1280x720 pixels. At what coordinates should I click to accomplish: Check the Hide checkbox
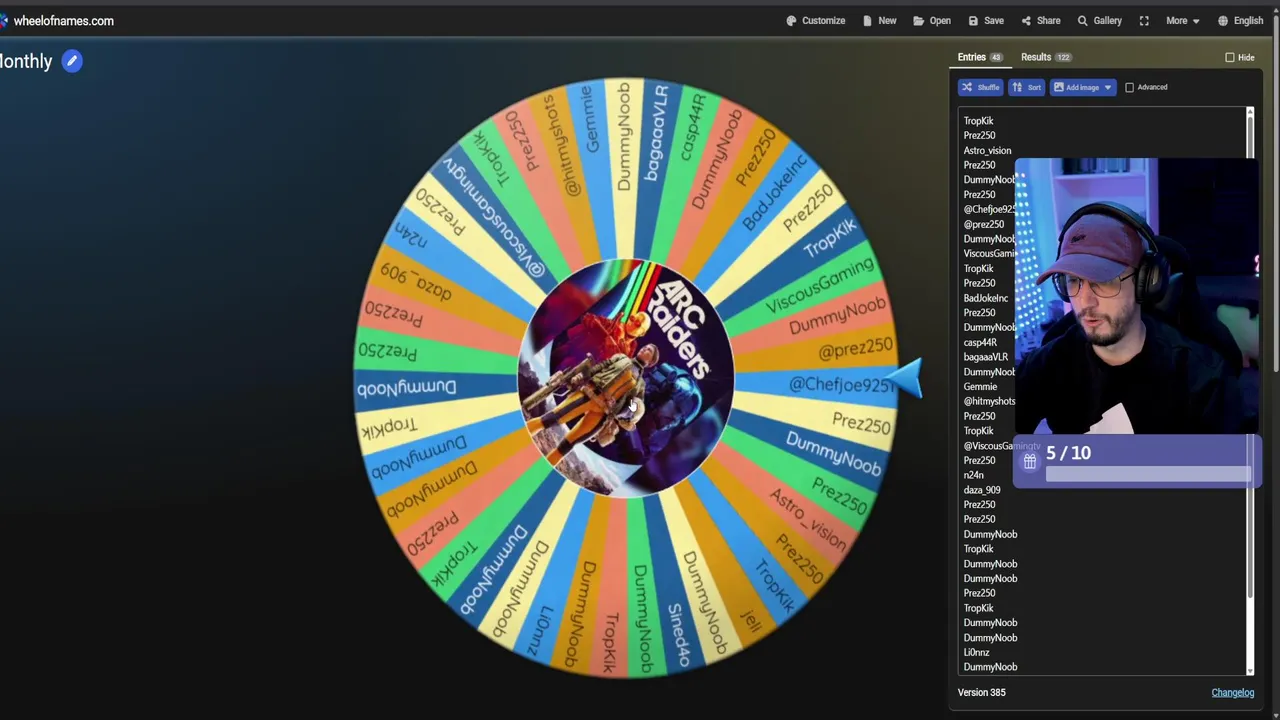pos(1230,57)
